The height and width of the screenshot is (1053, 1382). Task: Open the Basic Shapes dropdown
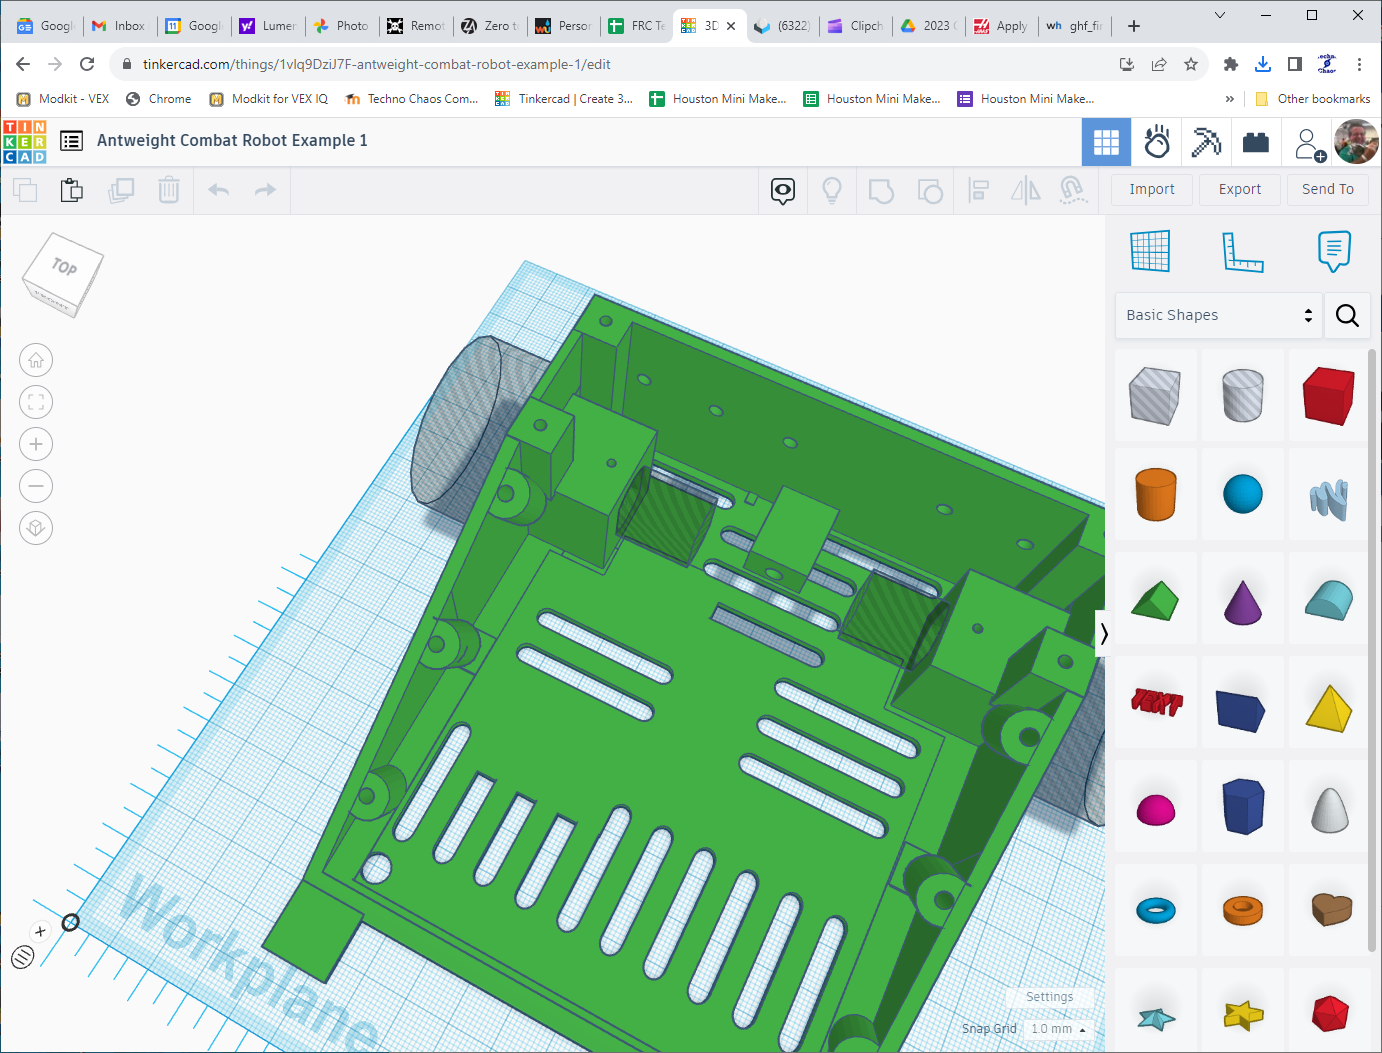click(x=1218, y=315)
